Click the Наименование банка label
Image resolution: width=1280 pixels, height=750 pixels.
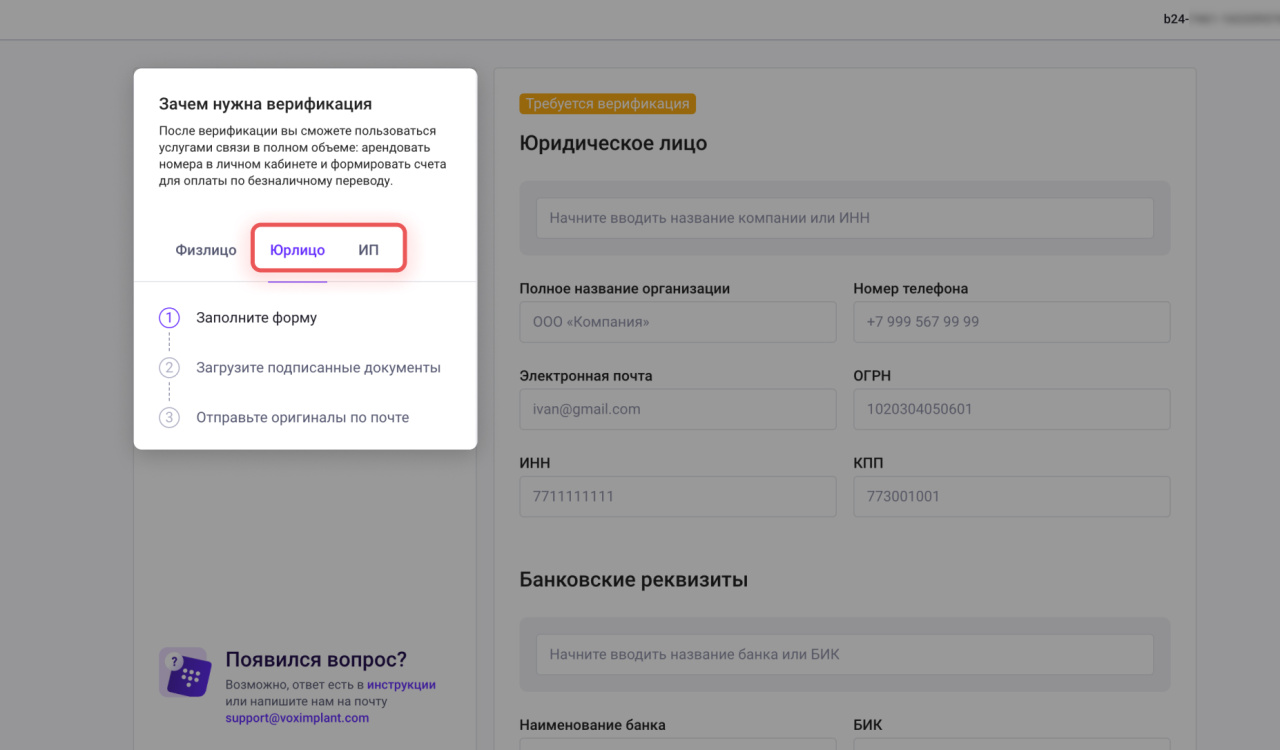592,725
